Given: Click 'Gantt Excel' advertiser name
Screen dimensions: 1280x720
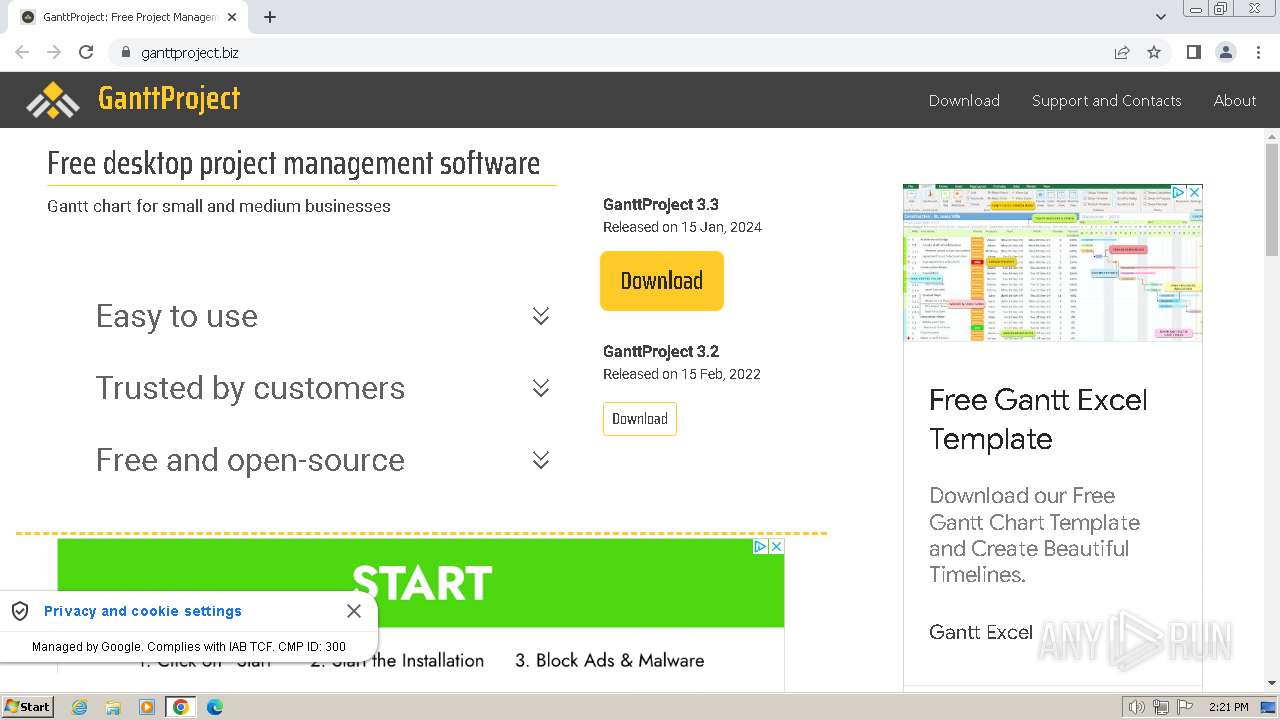Looking at the screenshot, I should [981, 632].
